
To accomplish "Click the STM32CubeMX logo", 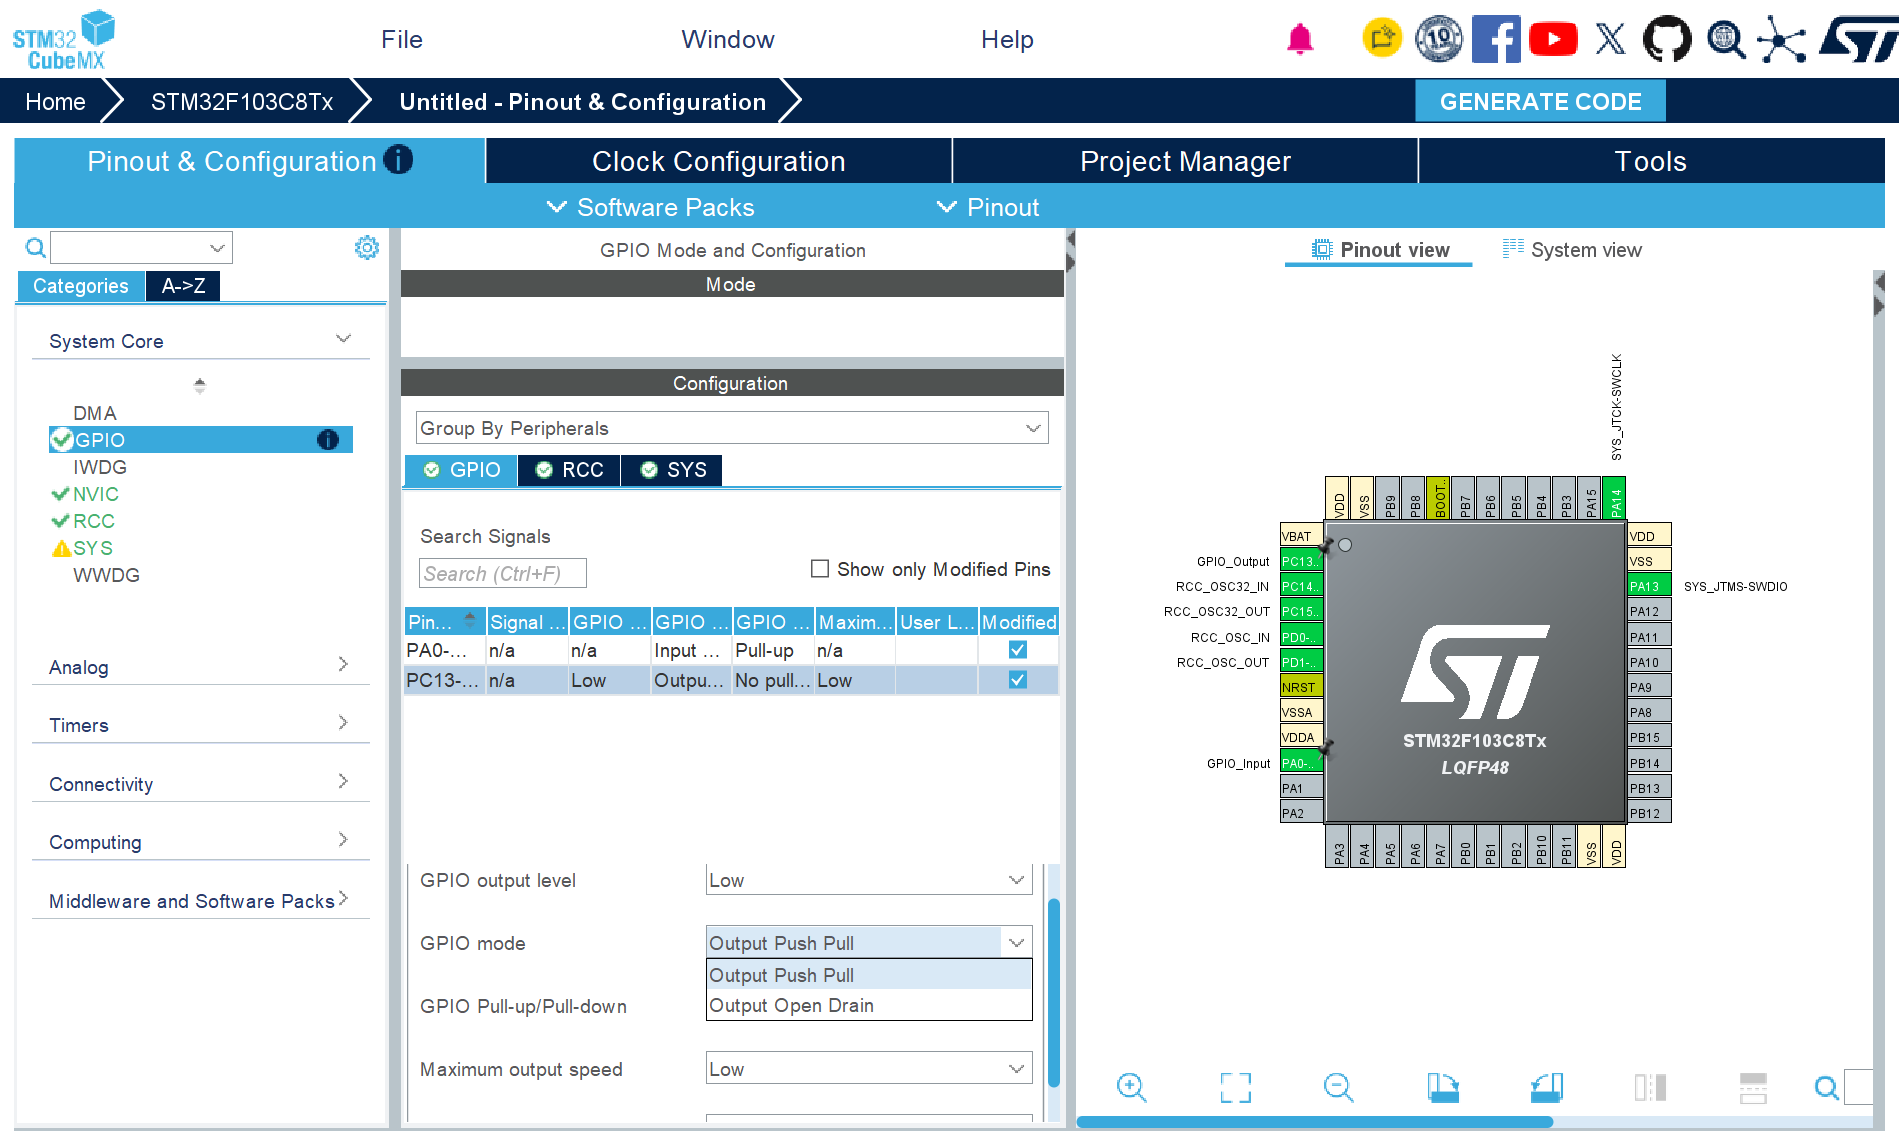I will (63, 40).
